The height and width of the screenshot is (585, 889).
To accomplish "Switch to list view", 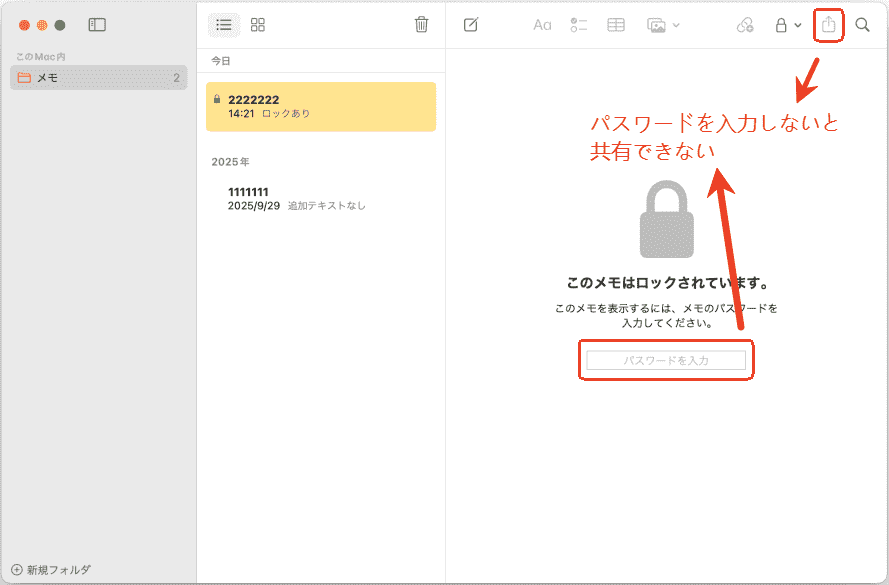I will [224, 25].
